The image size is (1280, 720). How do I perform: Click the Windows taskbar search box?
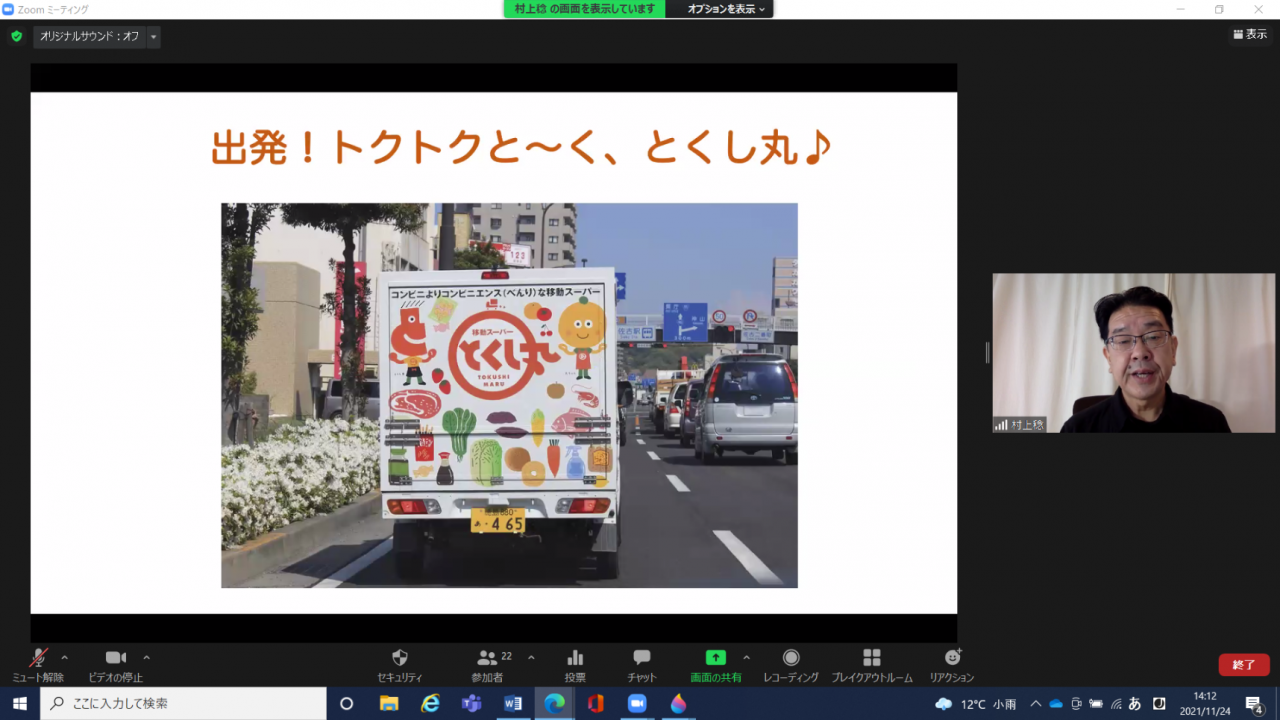pyautogui.click(x=184, y=703)
